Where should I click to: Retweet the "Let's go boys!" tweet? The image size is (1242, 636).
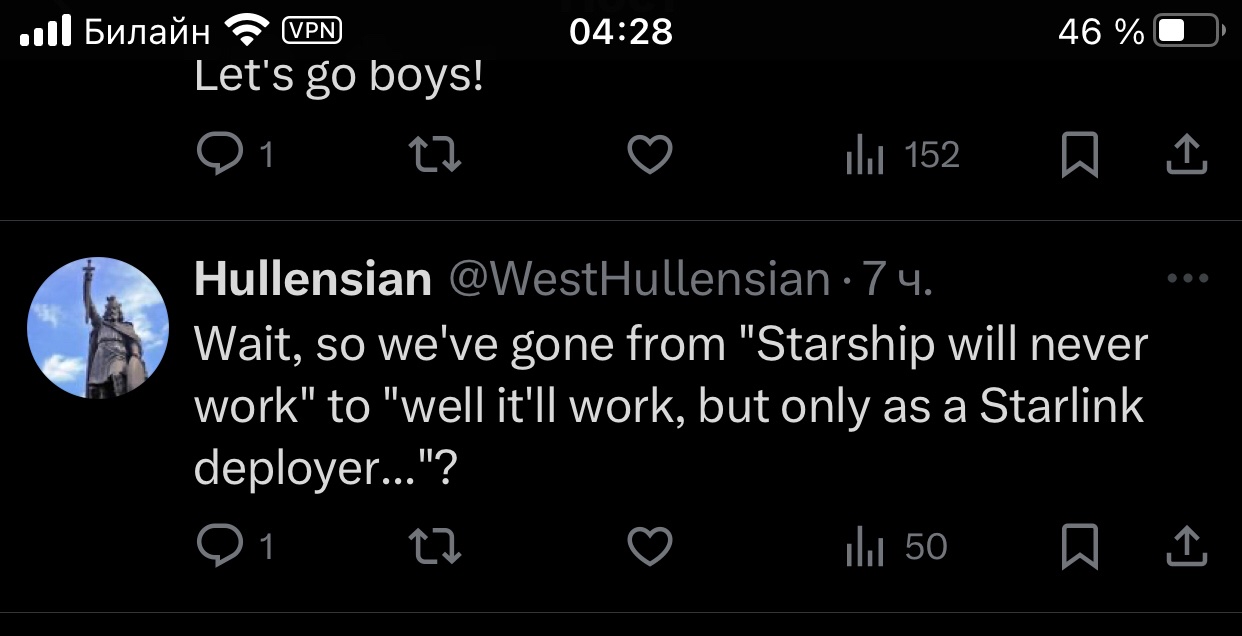[x=436, y=154]
